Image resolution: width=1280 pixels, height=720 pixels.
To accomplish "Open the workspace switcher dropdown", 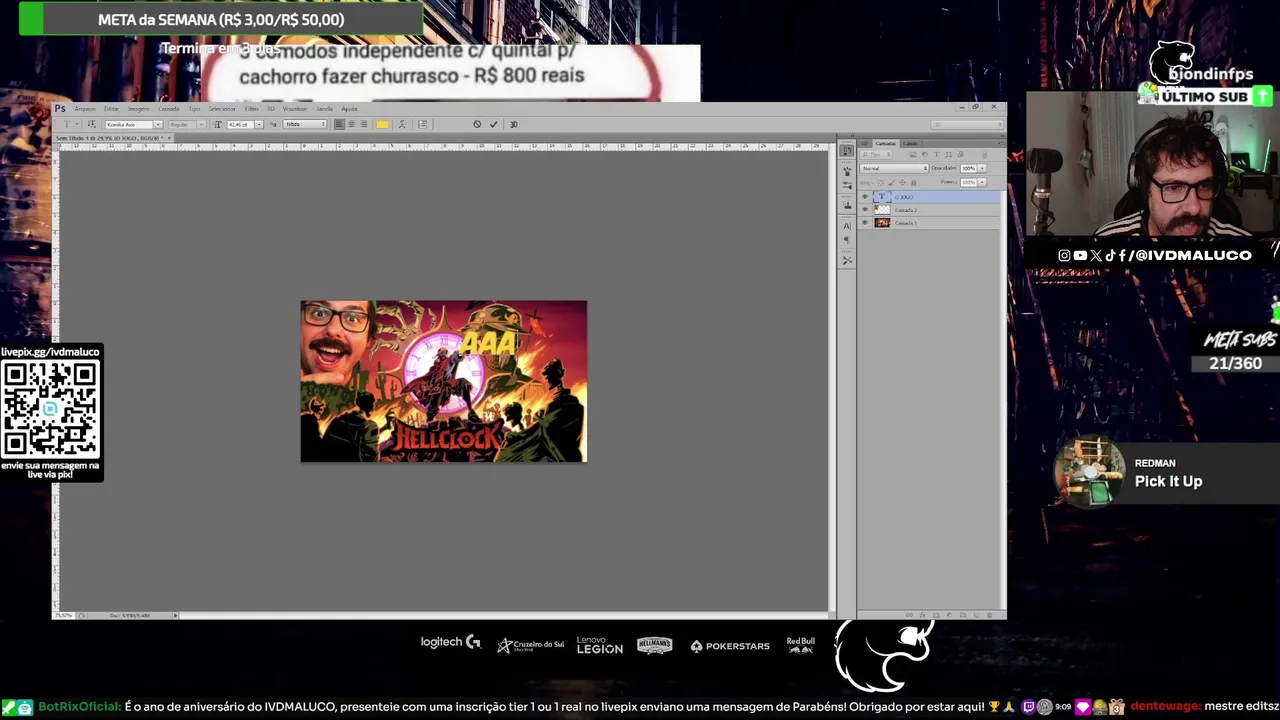I will (x=968, y=124).
